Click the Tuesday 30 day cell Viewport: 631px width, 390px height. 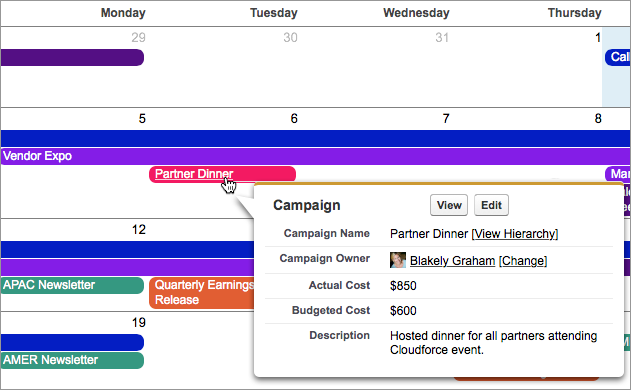[x=227, y=67]
